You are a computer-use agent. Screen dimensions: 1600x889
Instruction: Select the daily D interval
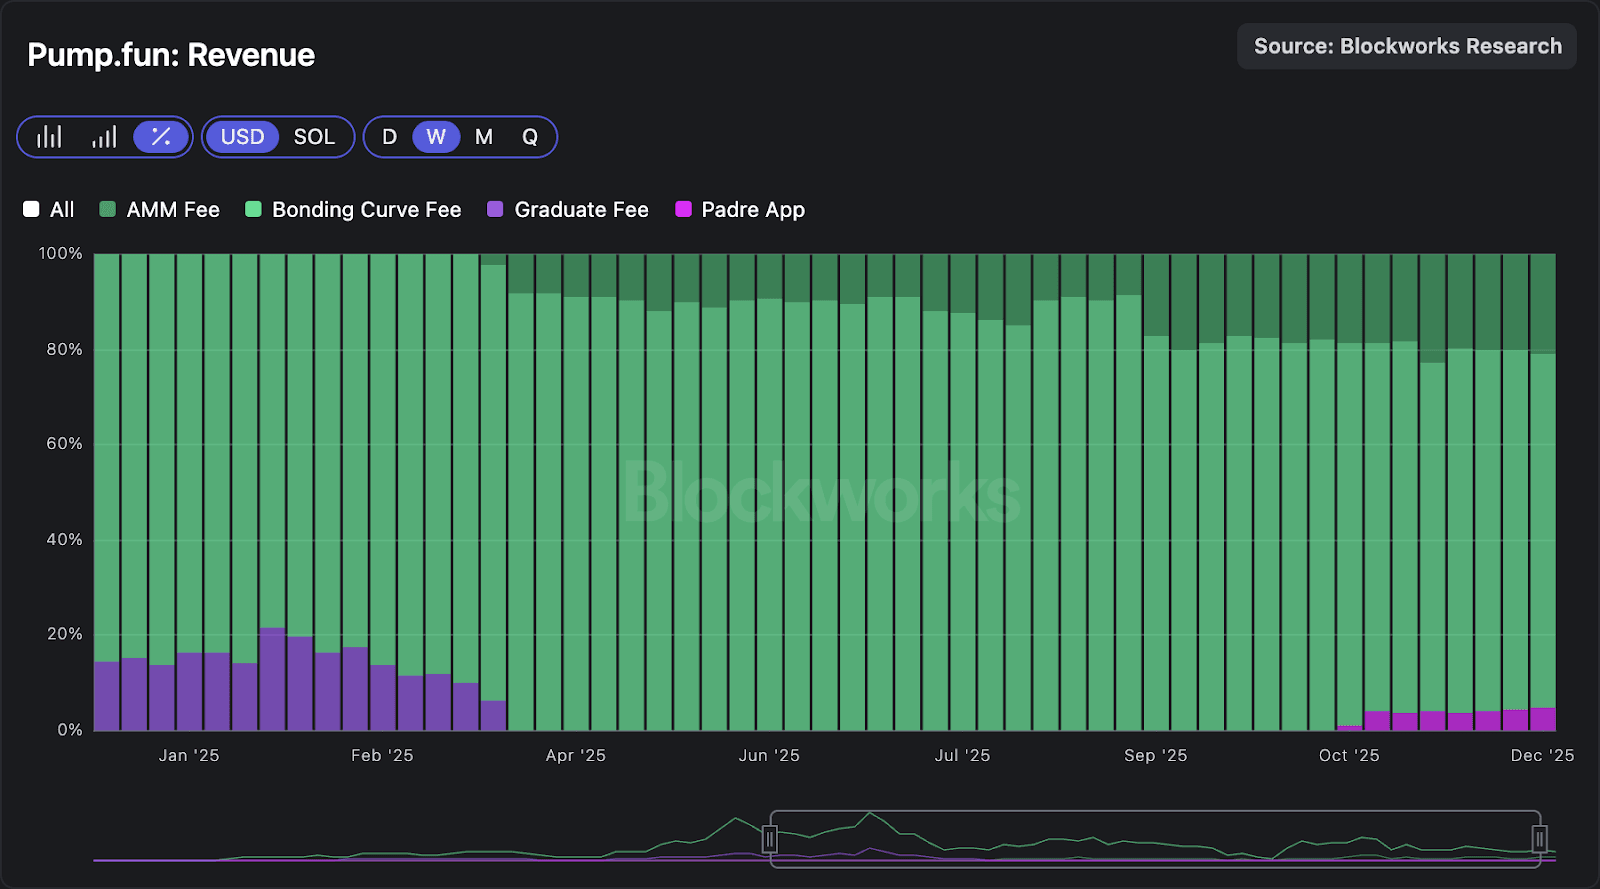389,137
